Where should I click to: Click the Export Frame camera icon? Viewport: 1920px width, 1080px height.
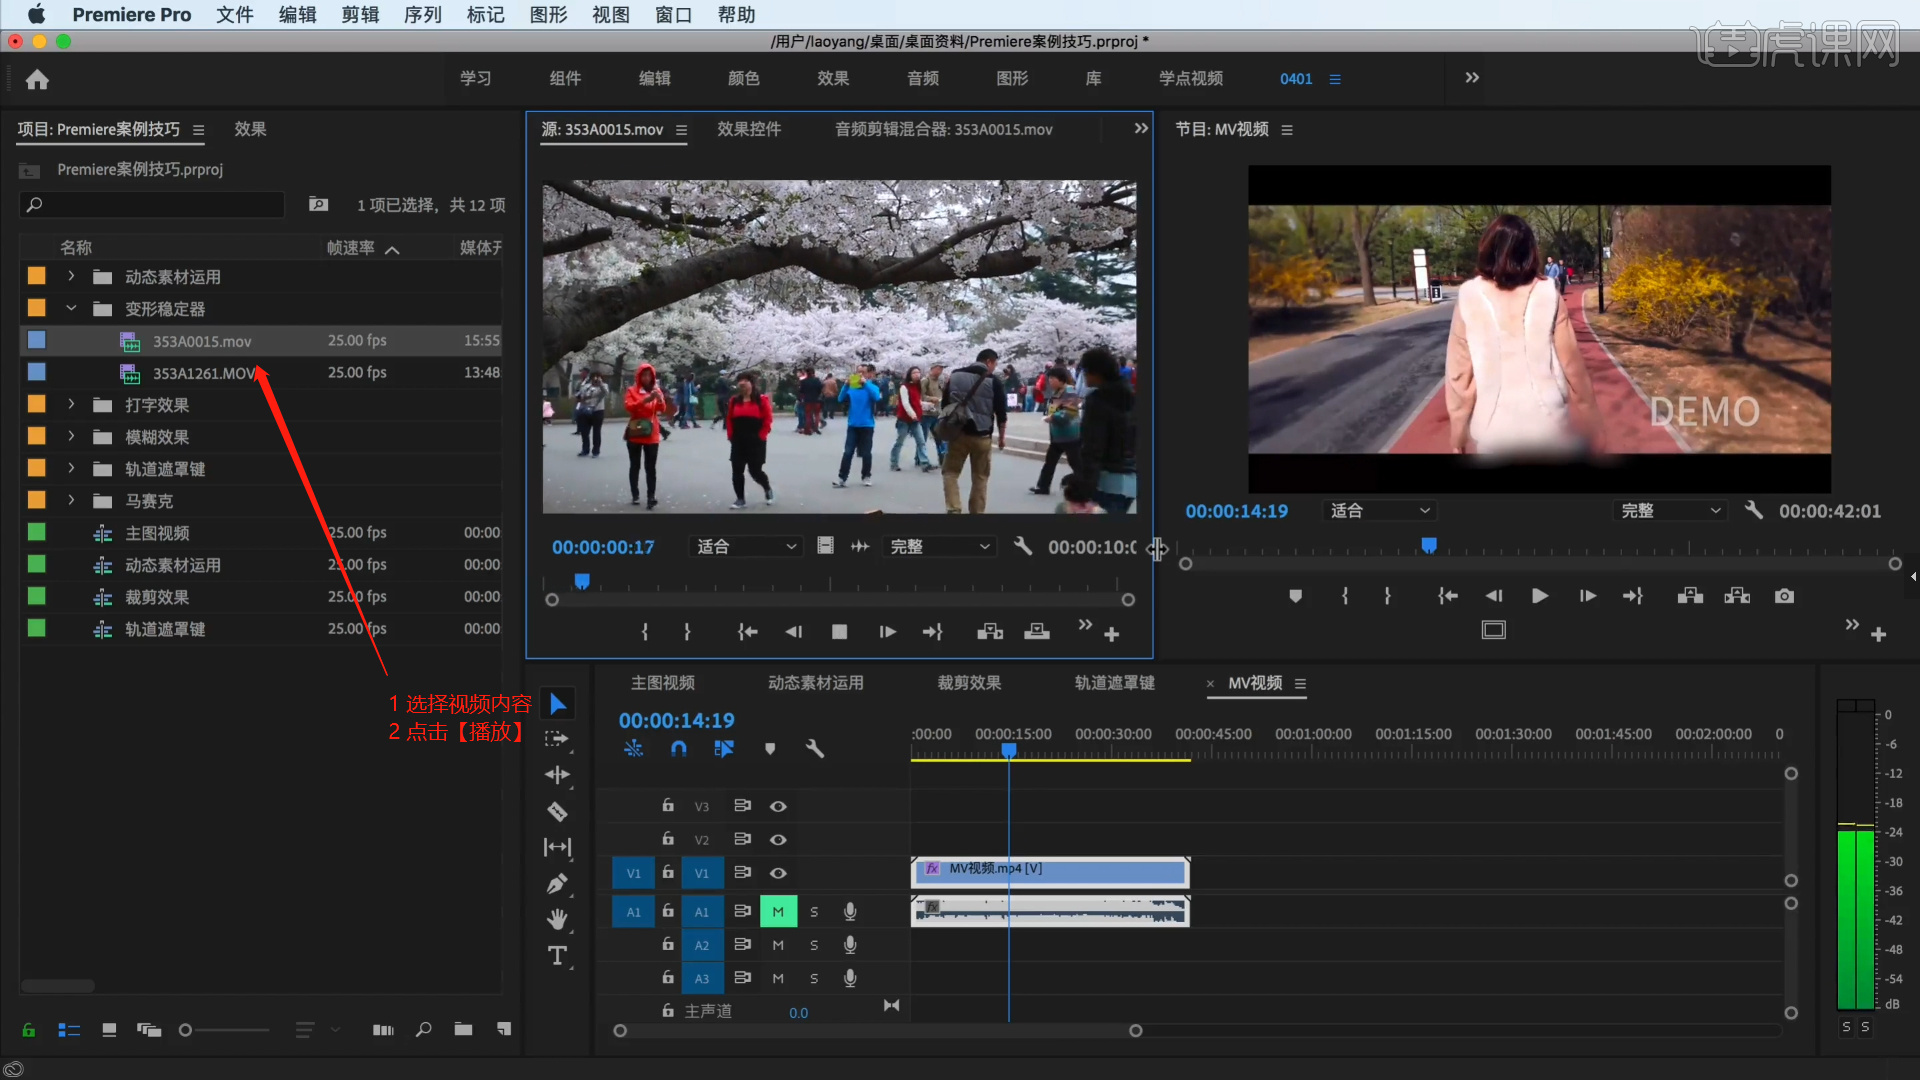[x=1784, y=596]
